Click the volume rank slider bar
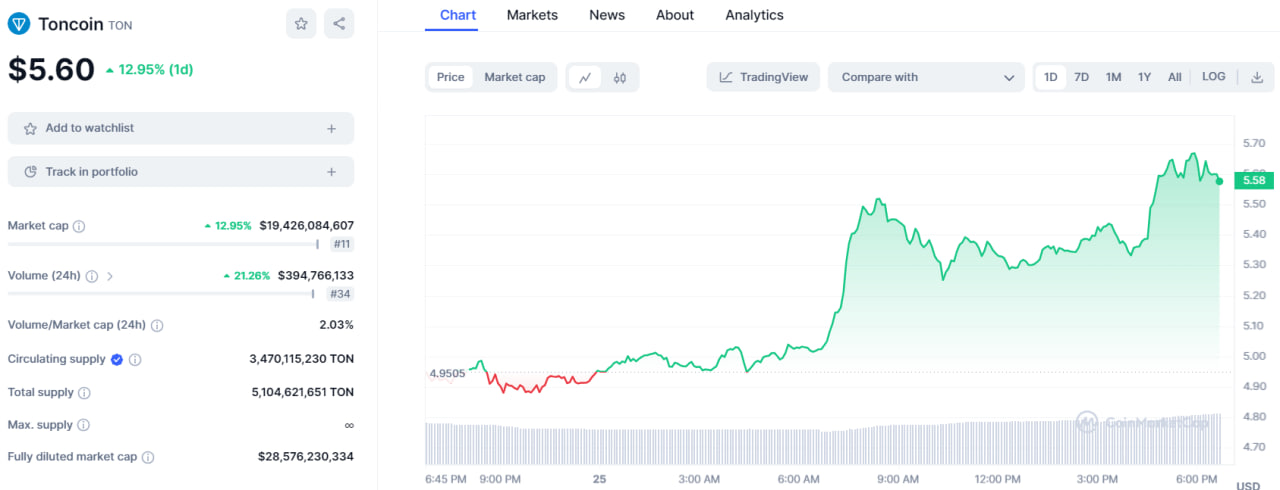This screenshot has height=490, width=1280. point(162,294)
